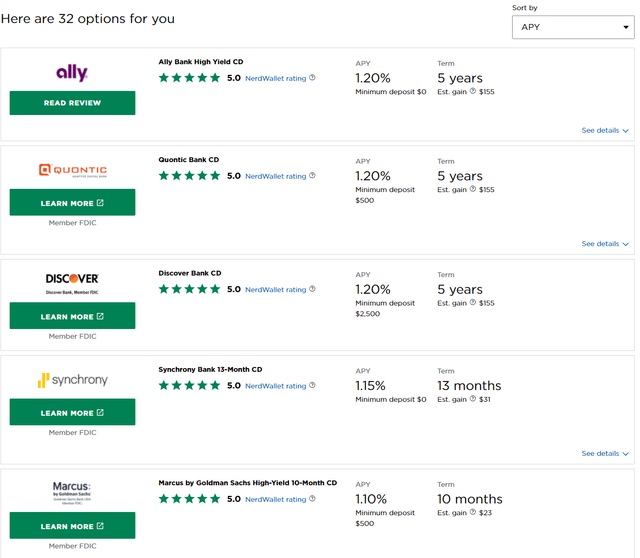Click NerdWallet rating info icon for Discover
Screen dimensions: 640x558
click(x=313, y=290)
